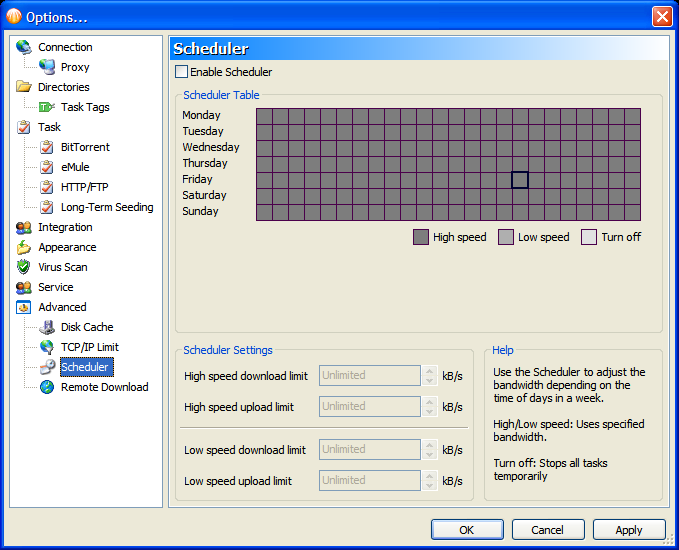Click the eMule clipboard icon

pyautogui.click(x=47, y=167)
